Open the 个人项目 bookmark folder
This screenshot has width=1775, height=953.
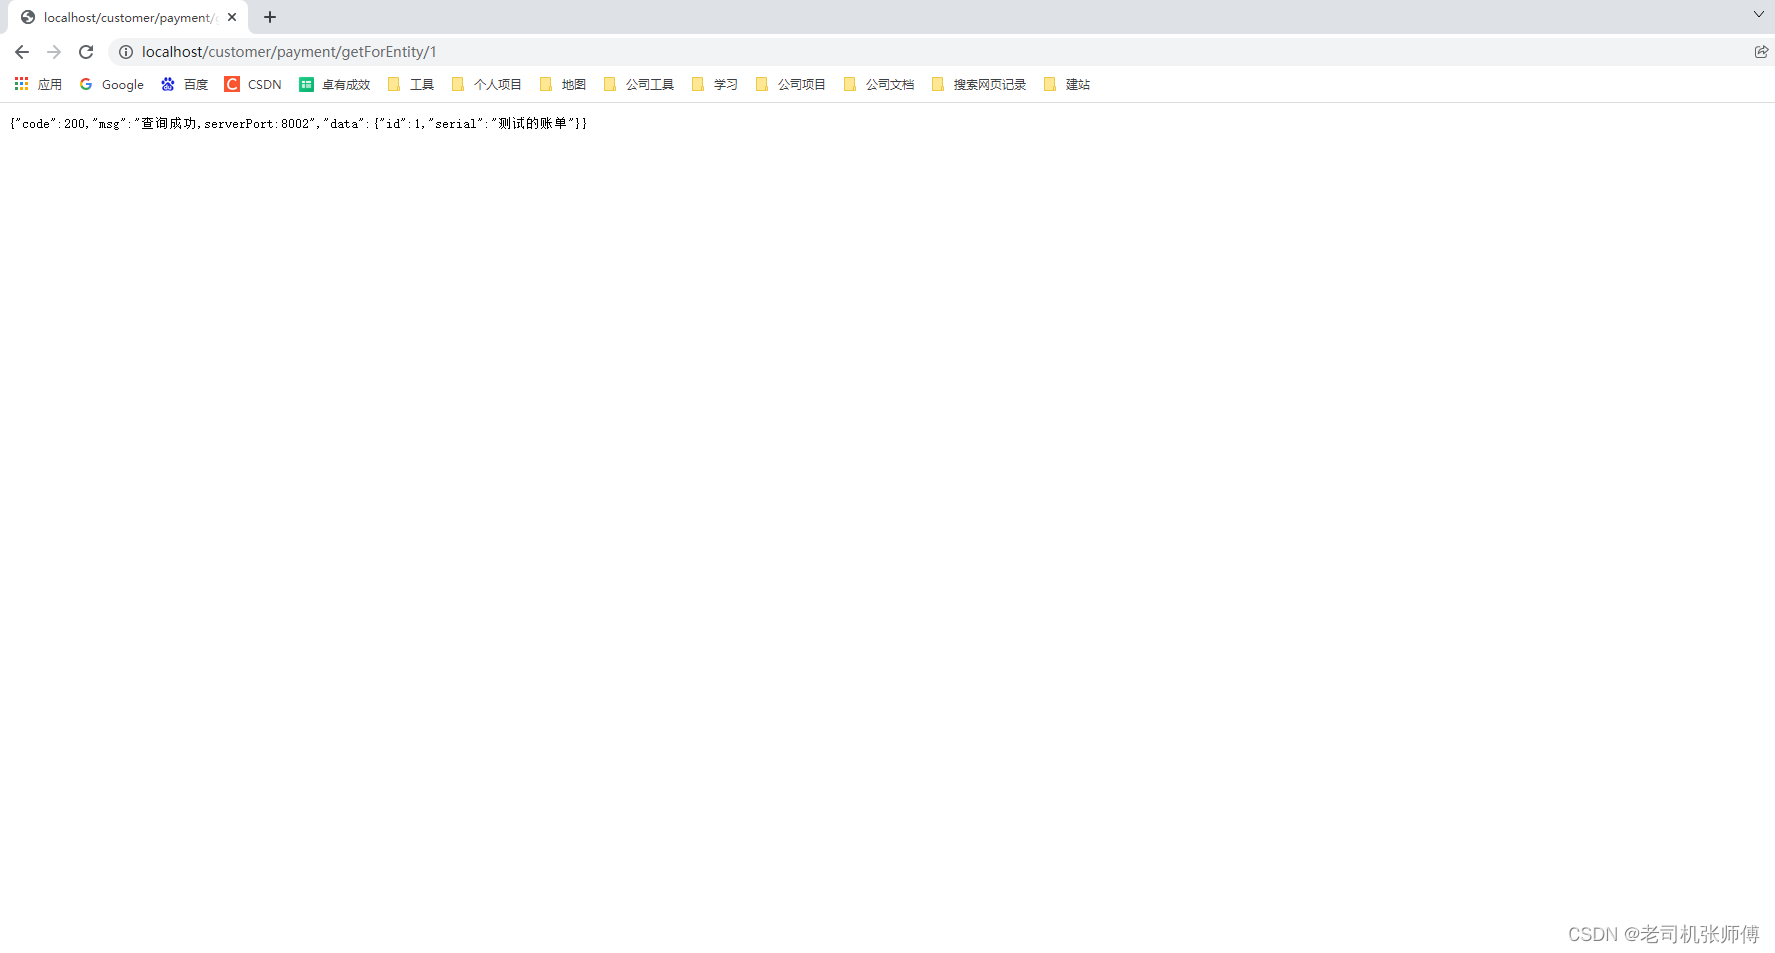pos(487,84)
